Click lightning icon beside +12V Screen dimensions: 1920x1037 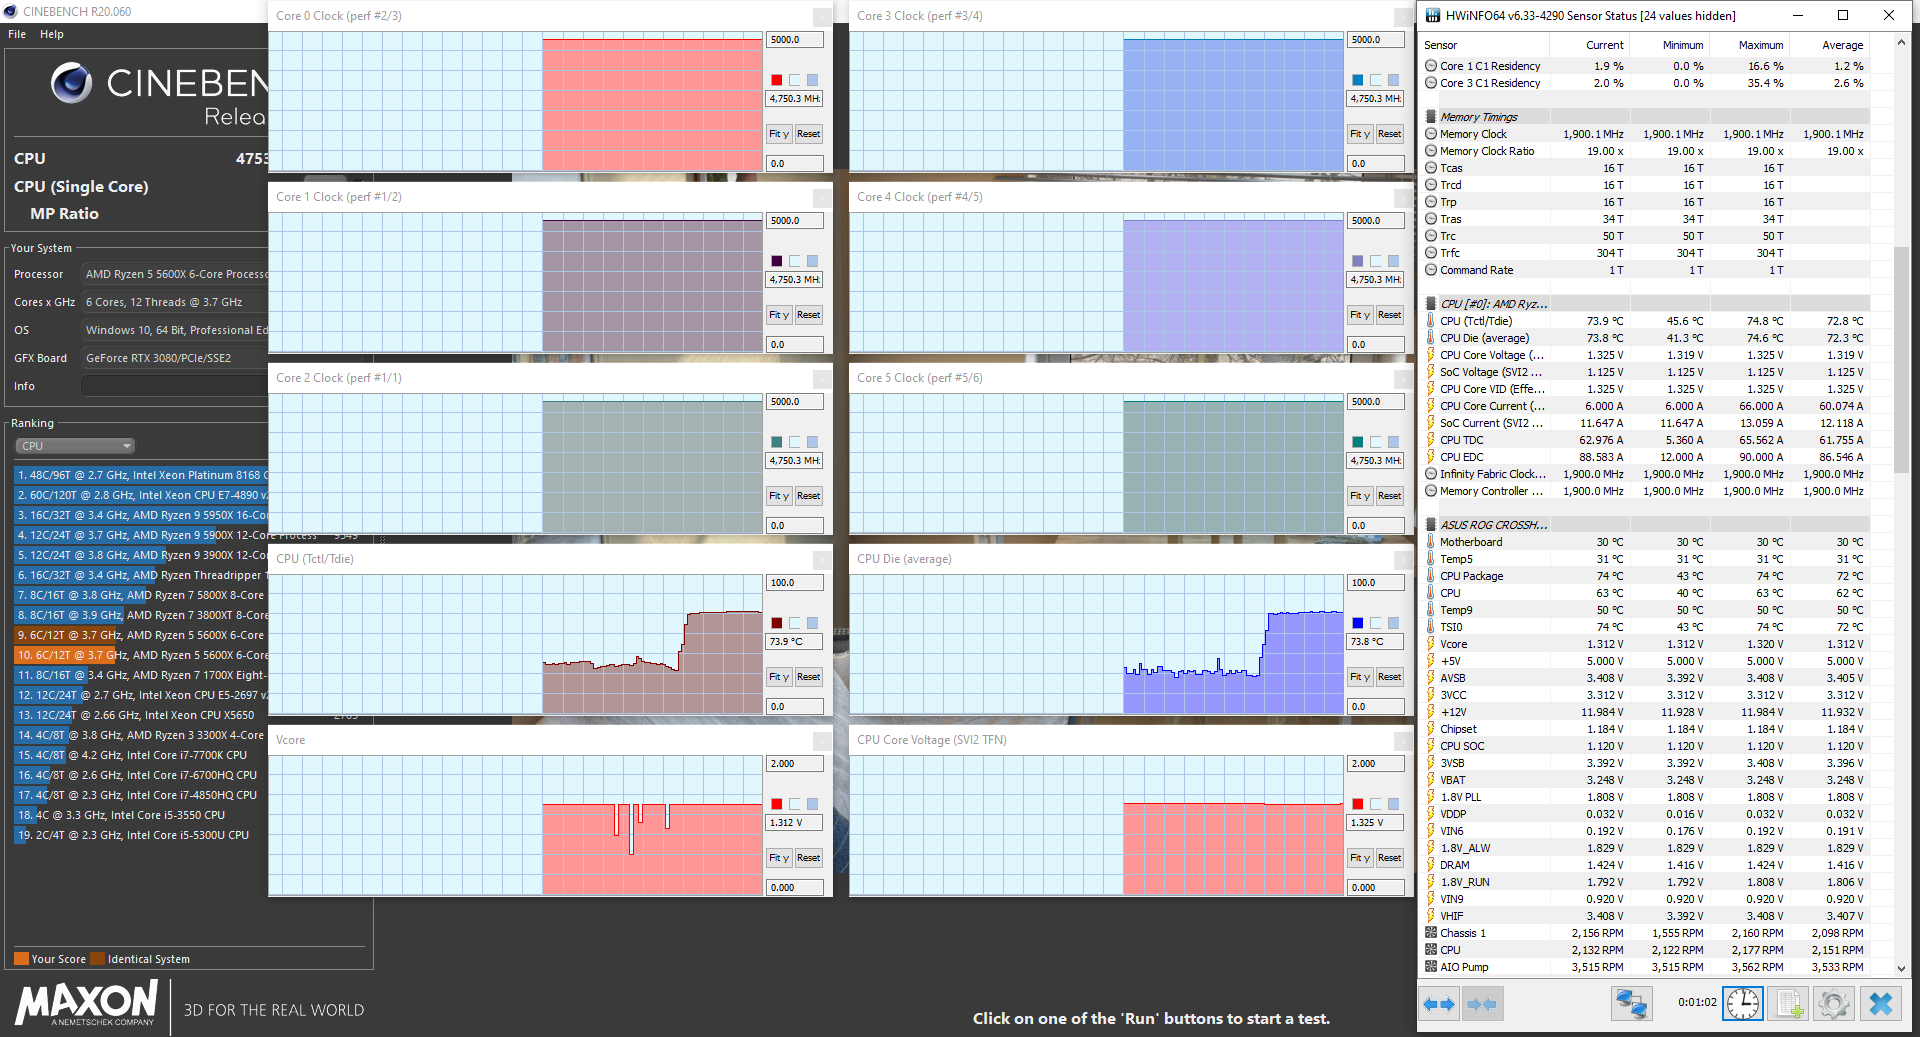pos(1431,712)
